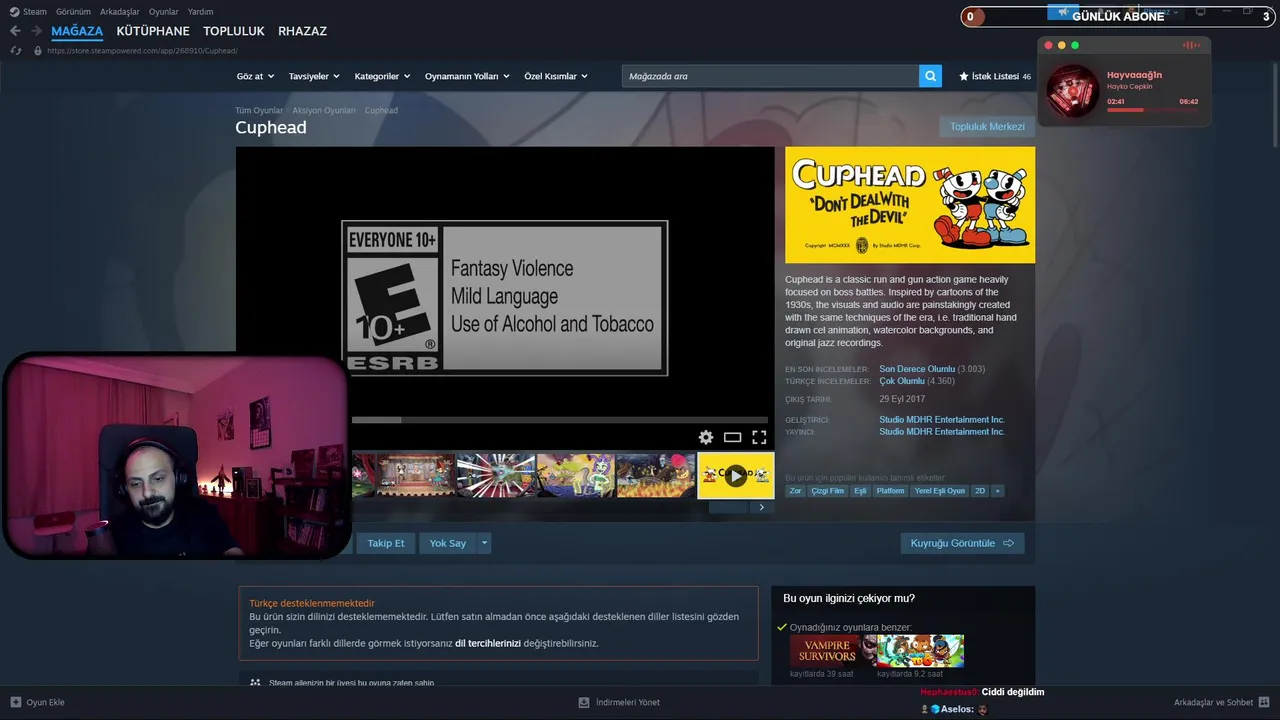
Task: Click the Oyun Ekle plus icon
Action: pos(15,702)
